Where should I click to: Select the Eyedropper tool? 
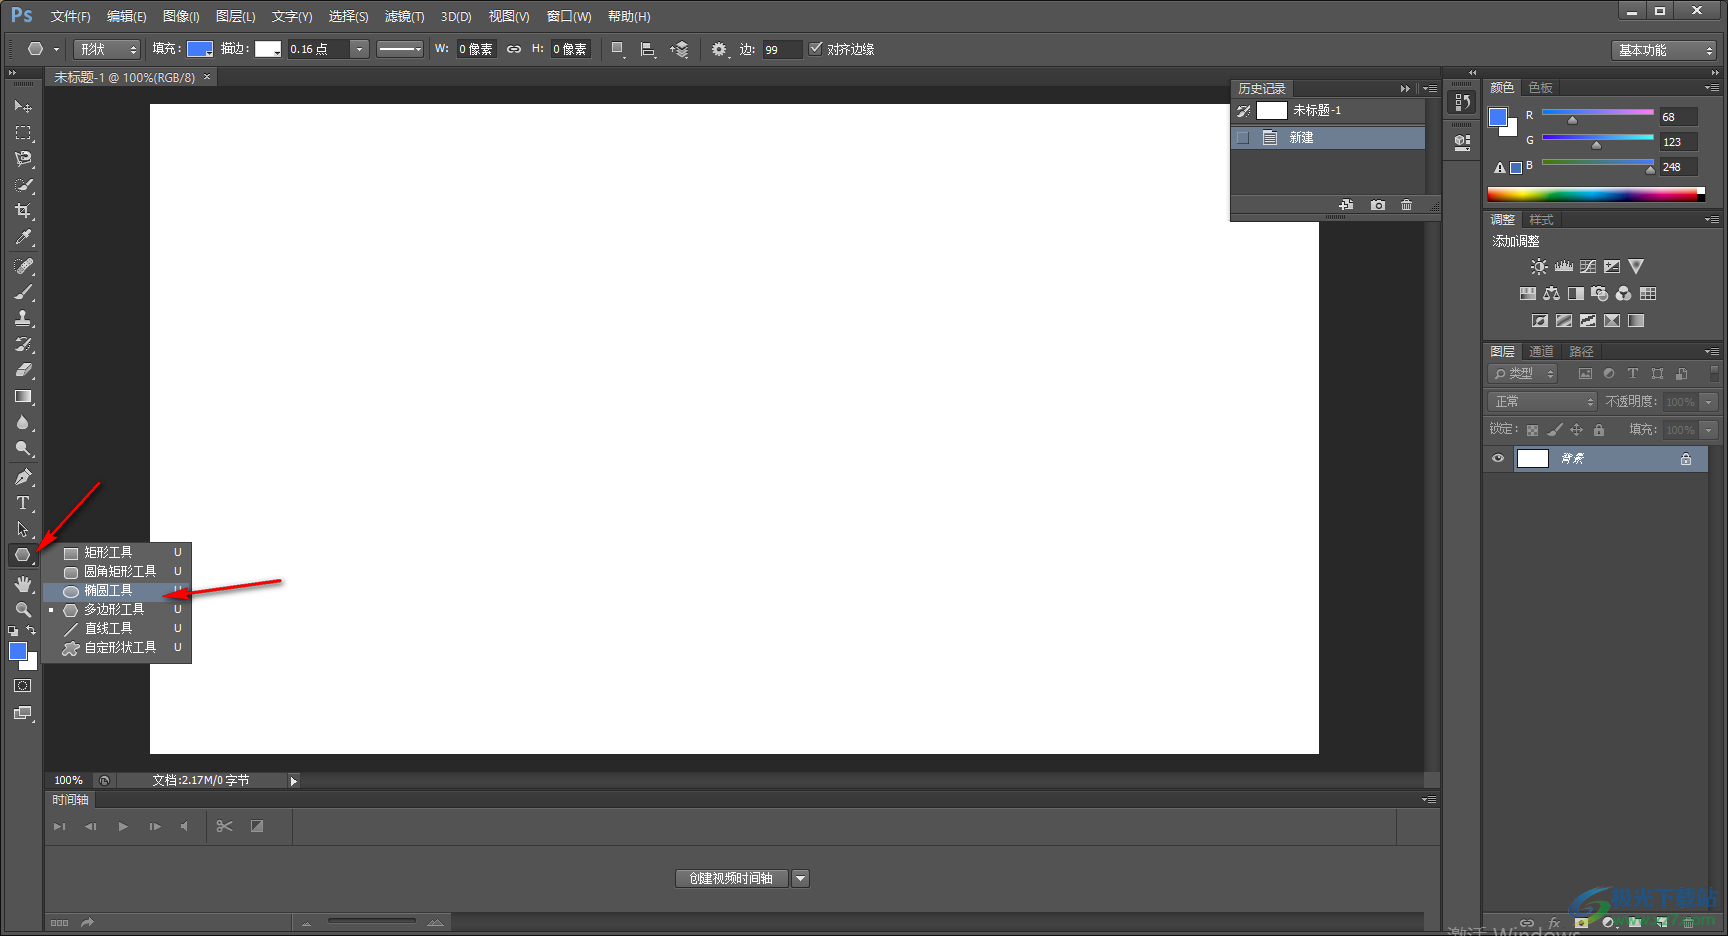click(22, 237)
